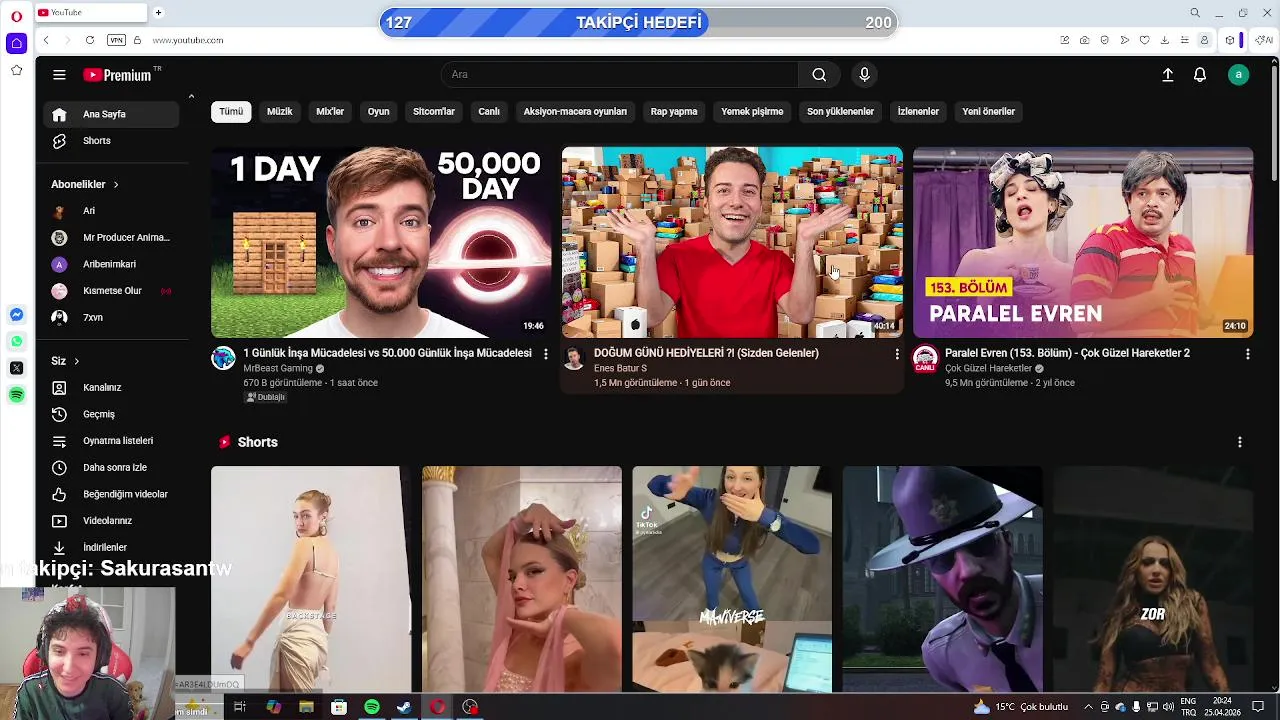Expand Siz section chevron
The image size is (1280, 720).
[x=76, y=361]
